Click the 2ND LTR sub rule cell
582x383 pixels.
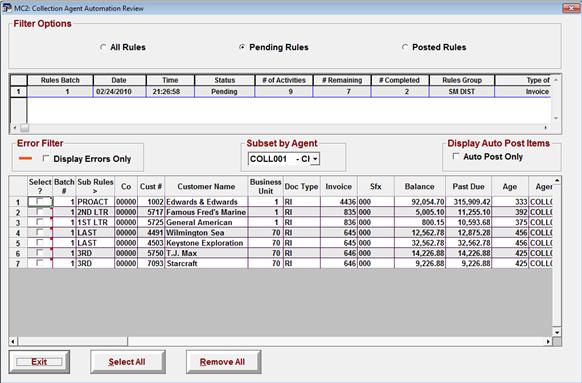[x=95, y=212]
